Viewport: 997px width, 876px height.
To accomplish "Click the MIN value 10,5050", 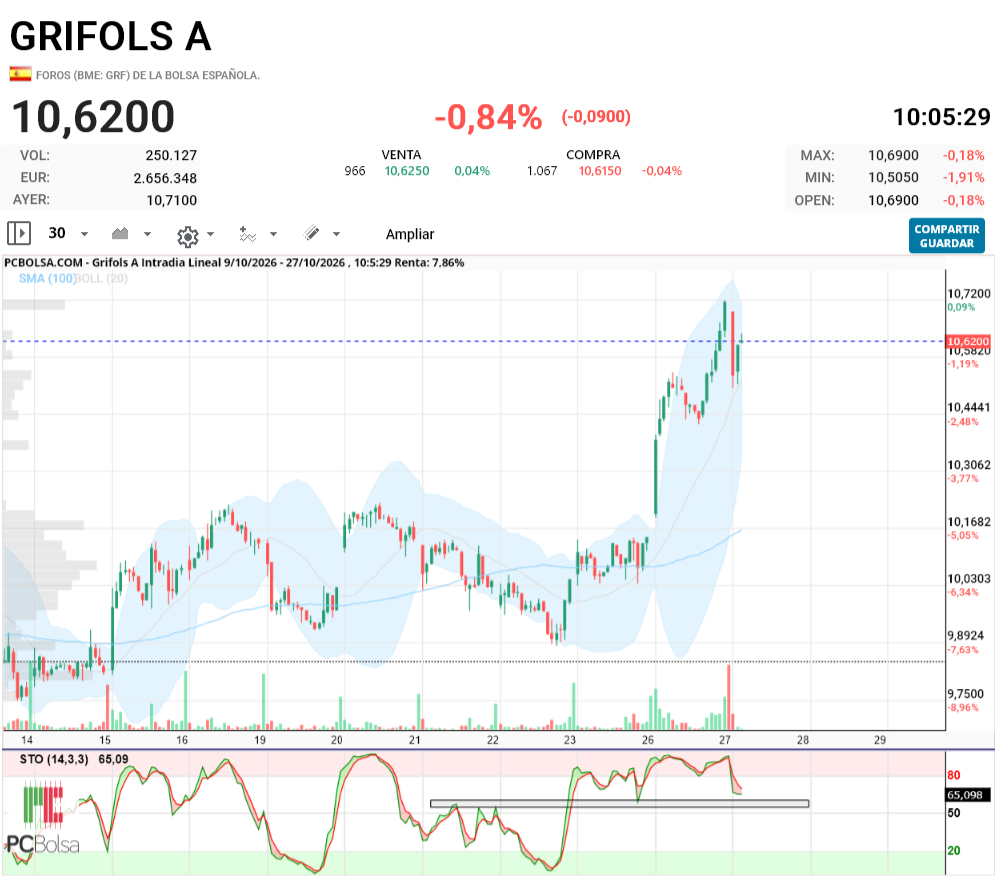I will tap(893, 177).
